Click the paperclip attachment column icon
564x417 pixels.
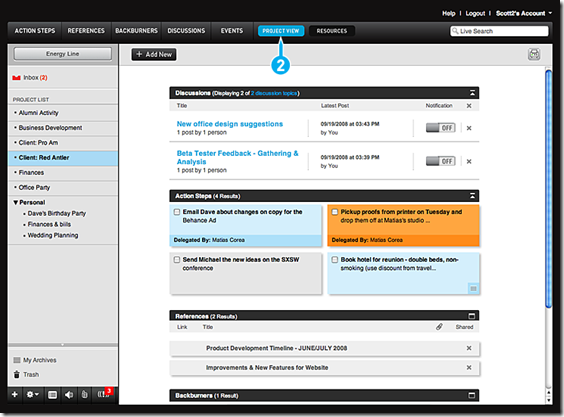(439, 327)
